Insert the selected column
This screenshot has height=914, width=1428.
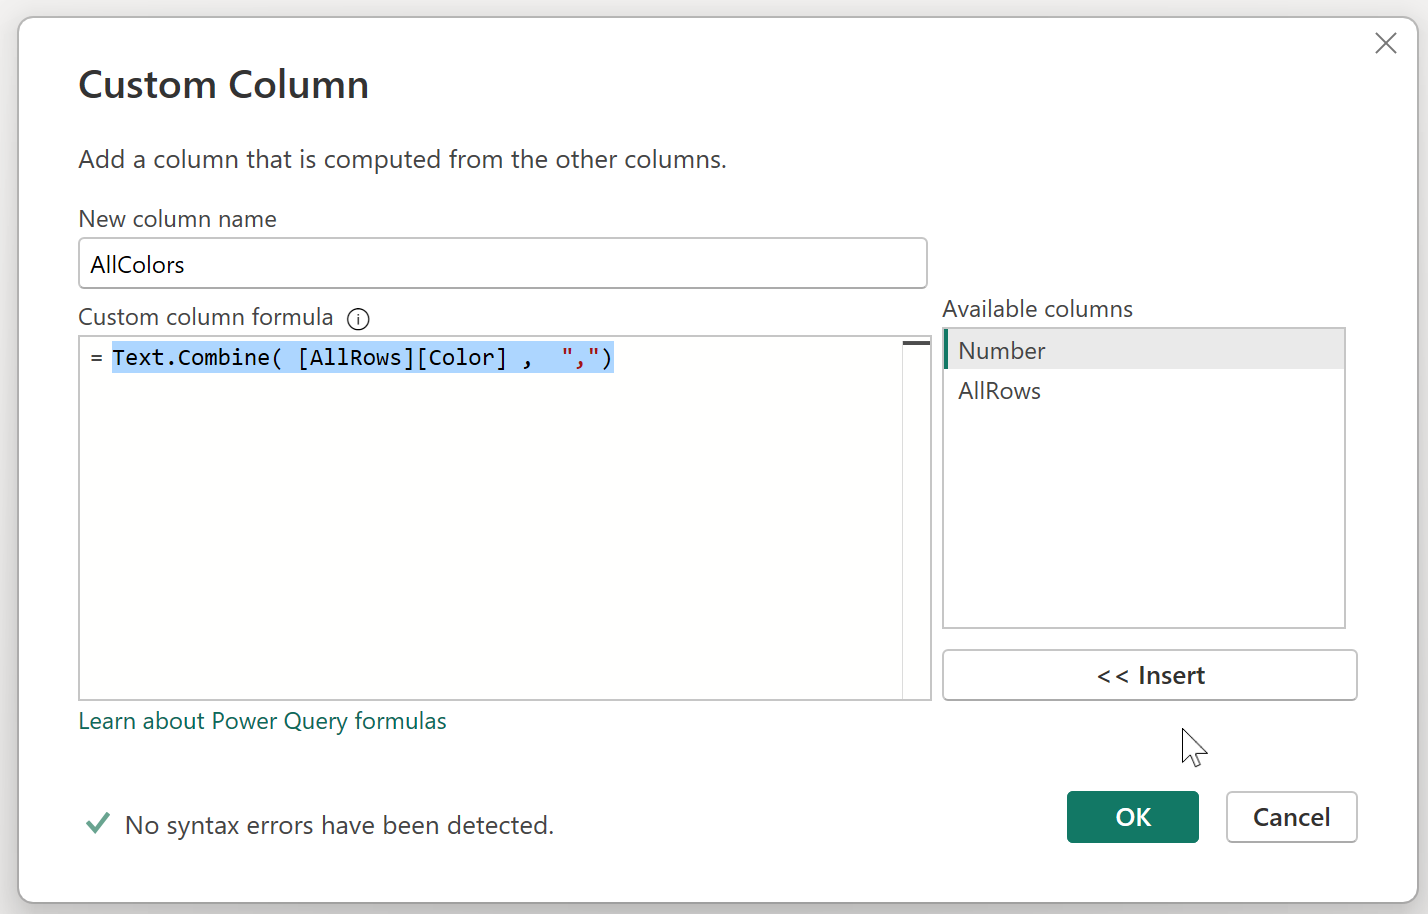pos(1150,675)
